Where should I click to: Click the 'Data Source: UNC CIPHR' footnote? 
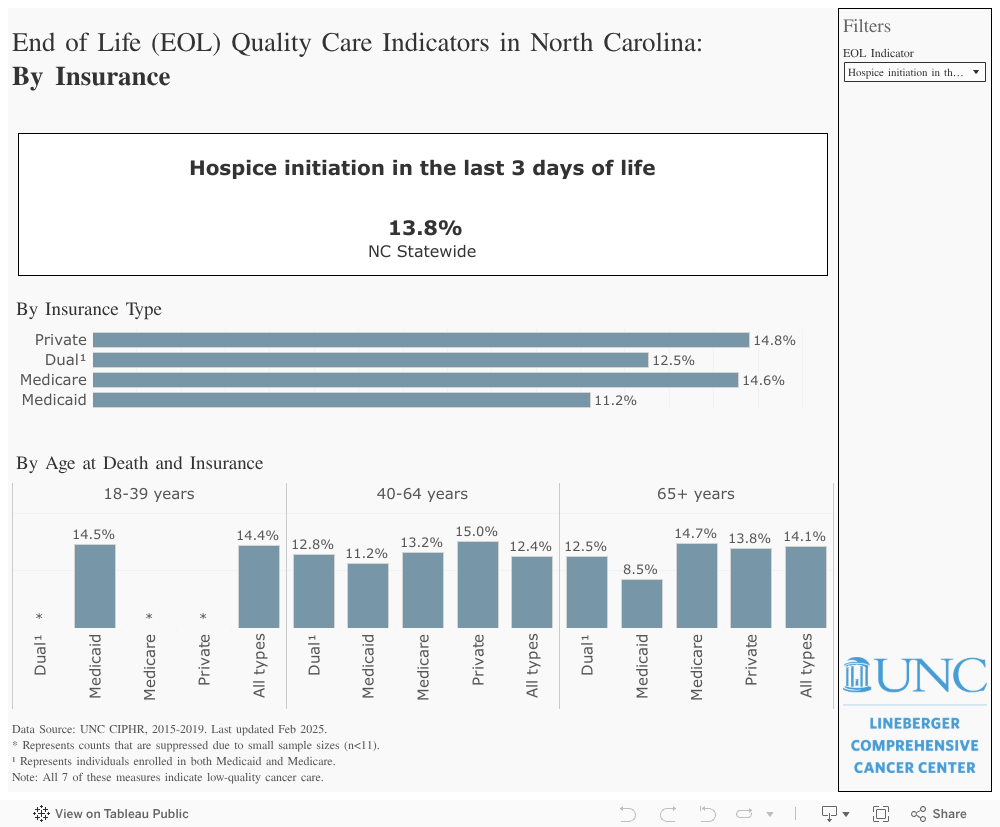click(170, 729)
